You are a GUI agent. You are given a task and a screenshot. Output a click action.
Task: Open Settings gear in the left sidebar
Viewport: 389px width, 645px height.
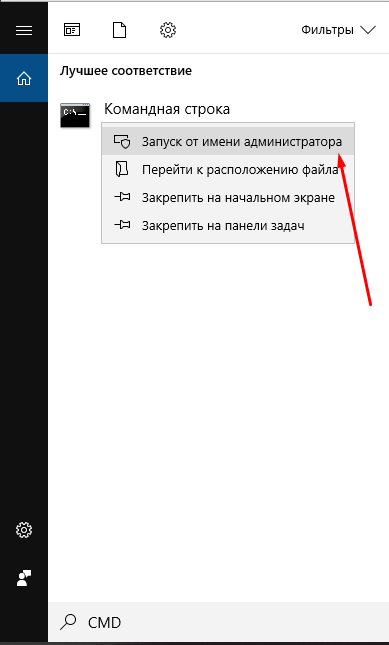24,530
